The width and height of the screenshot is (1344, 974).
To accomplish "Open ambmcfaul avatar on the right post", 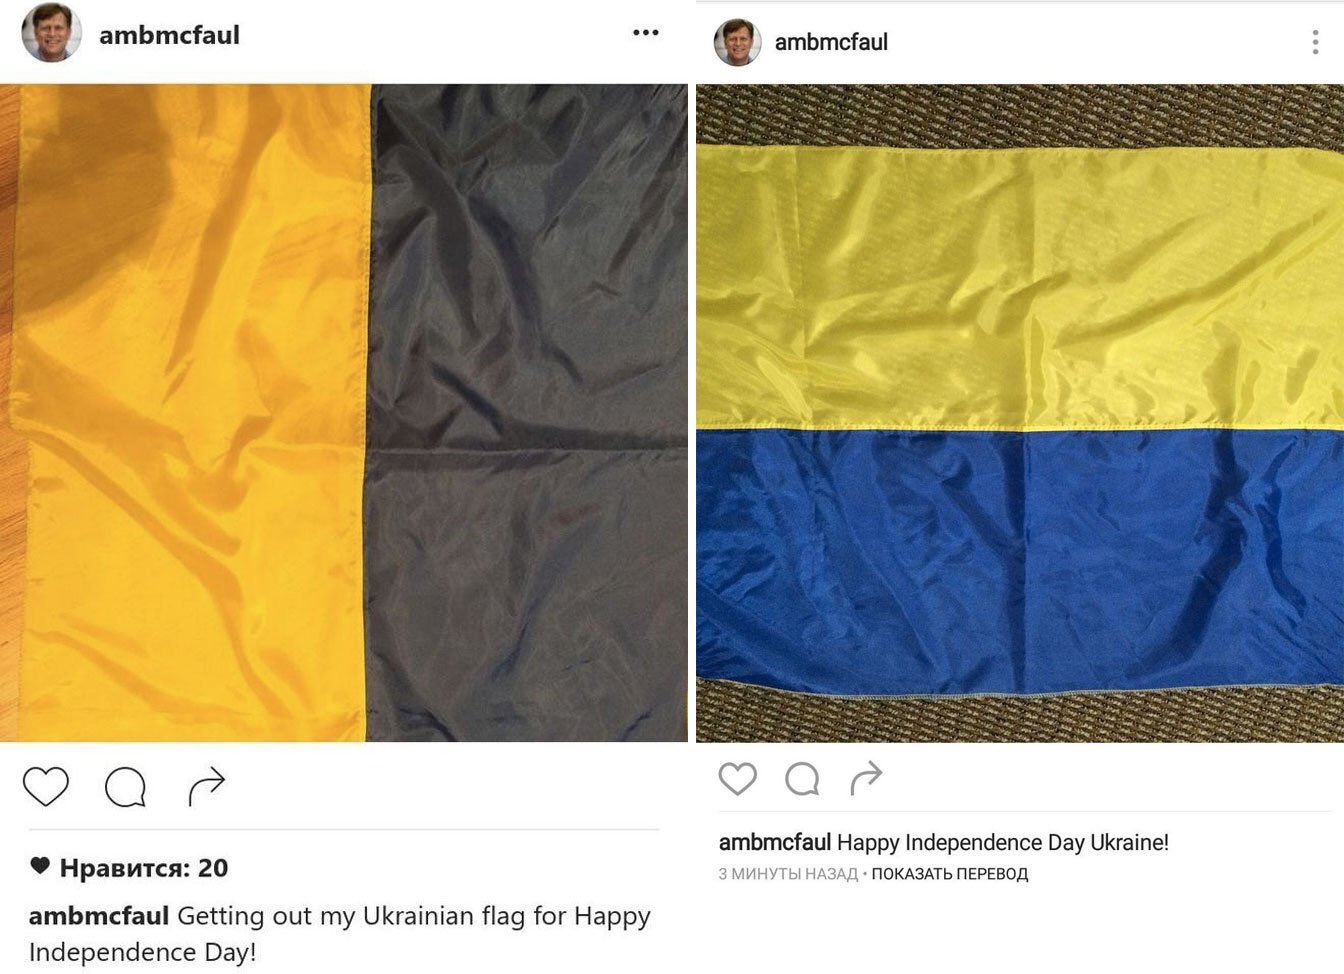I will coord(737,42).
